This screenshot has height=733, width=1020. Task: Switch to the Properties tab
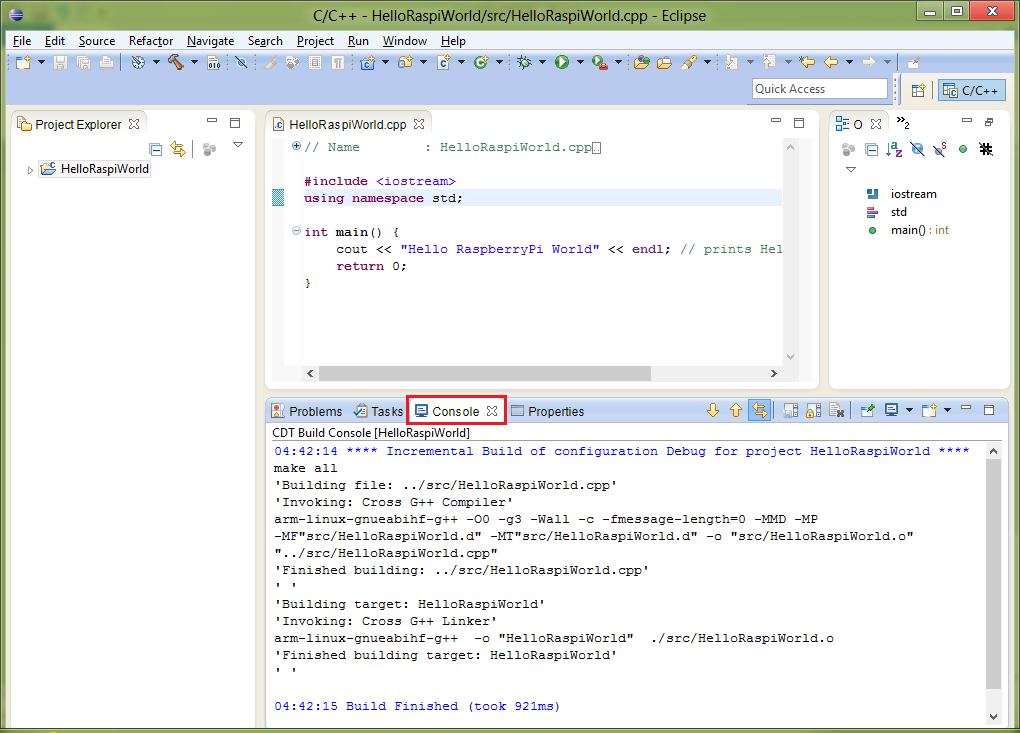click(x=548, y=411)
